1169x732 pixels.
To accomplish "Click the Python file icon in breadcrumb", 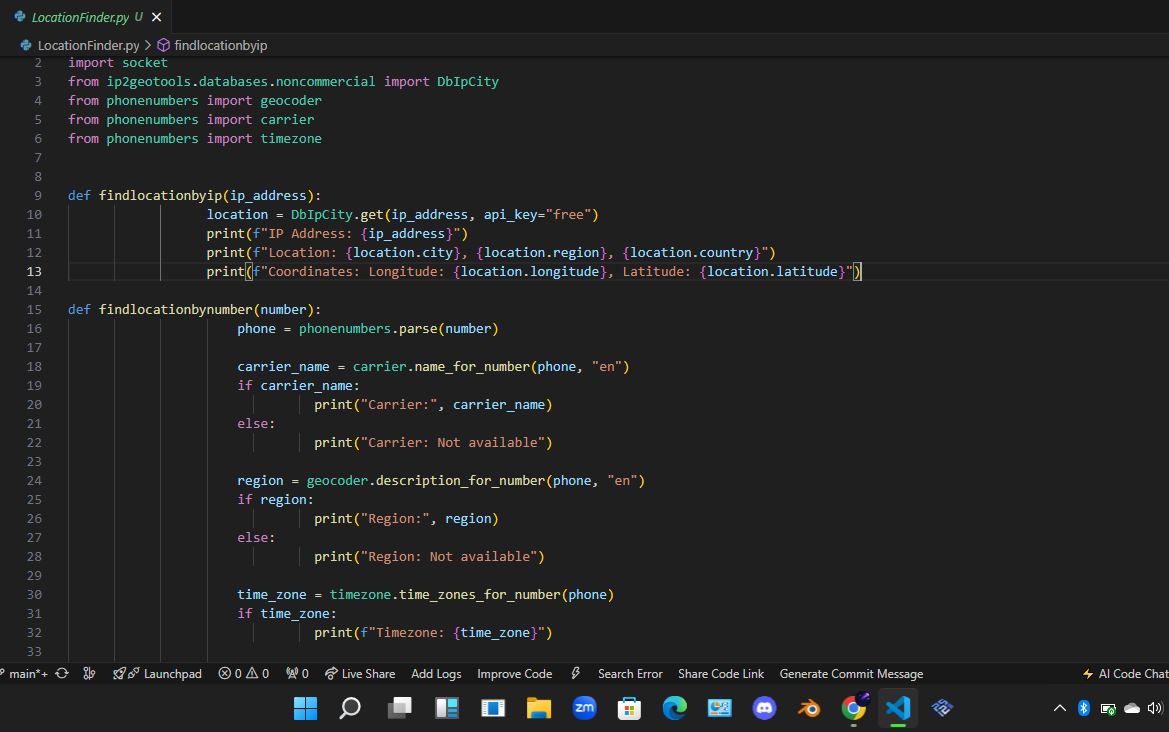I will [26, 45].
